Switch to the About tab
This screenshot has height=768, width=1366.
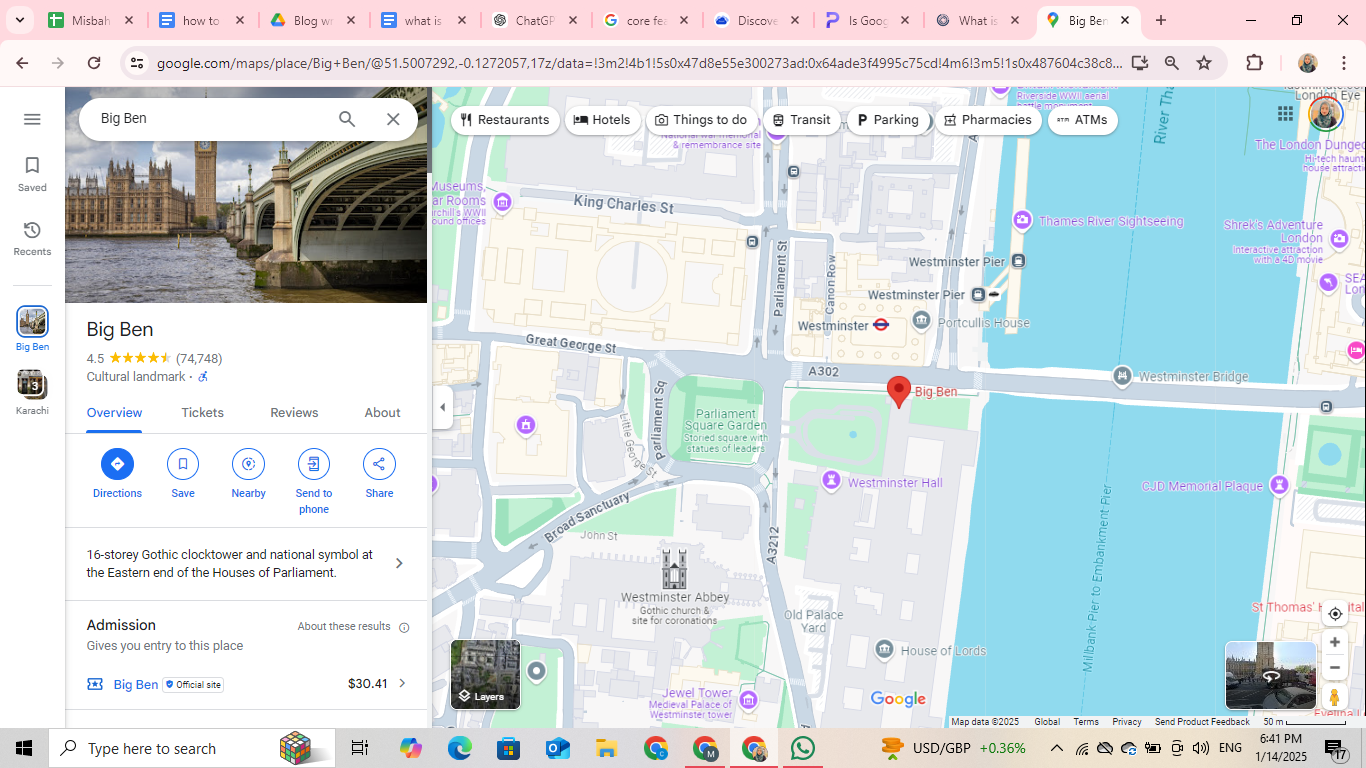click(x=382, y=413)
